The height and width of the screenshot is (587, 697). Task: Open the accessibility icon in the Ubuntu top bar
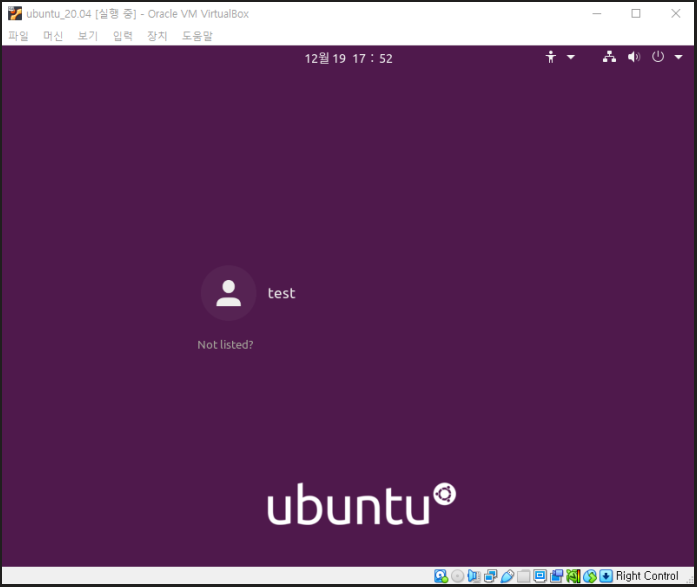551,57
